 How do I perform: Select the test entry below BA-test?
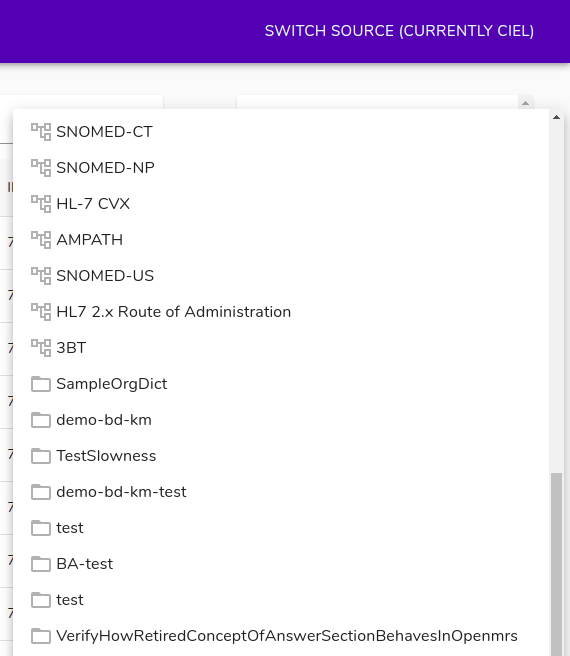pos(281,600)
